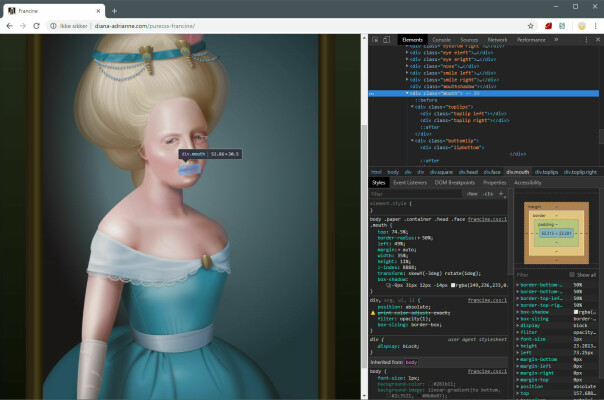Screen dimensions: 604x400
Task: Select div.head in breadcrumb
Action: (x=468, y=172)
